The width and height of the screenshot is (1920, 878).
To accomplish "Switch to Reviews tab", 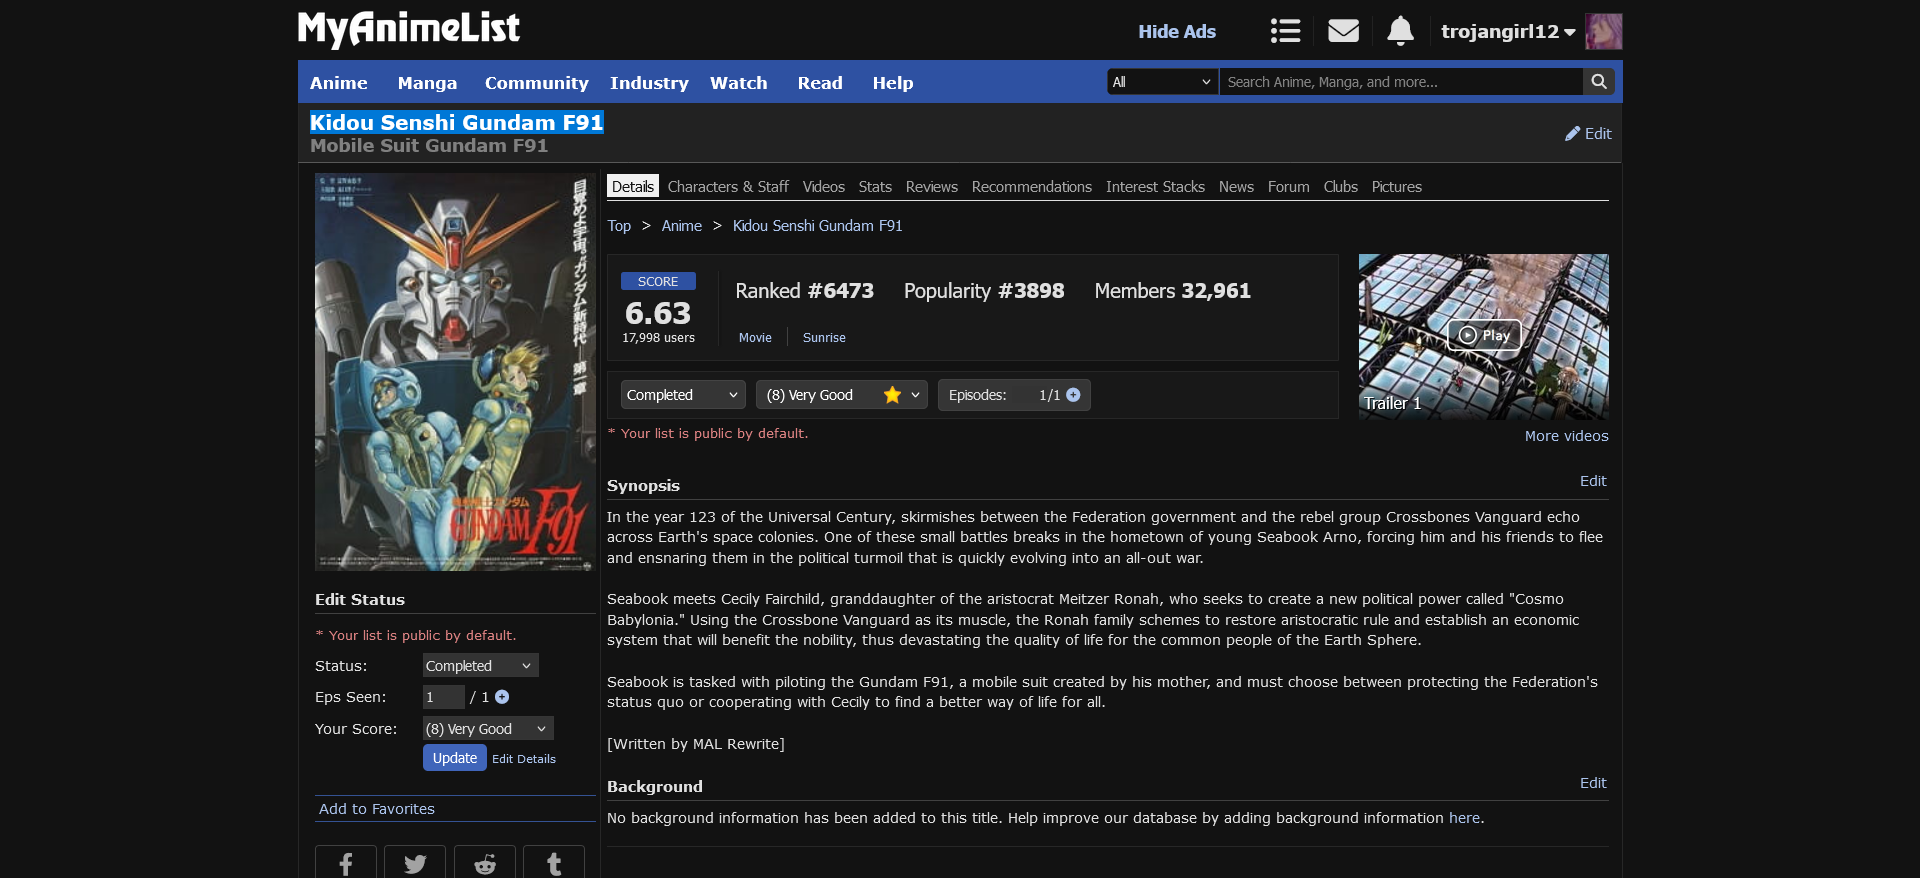I will (931, 187).
